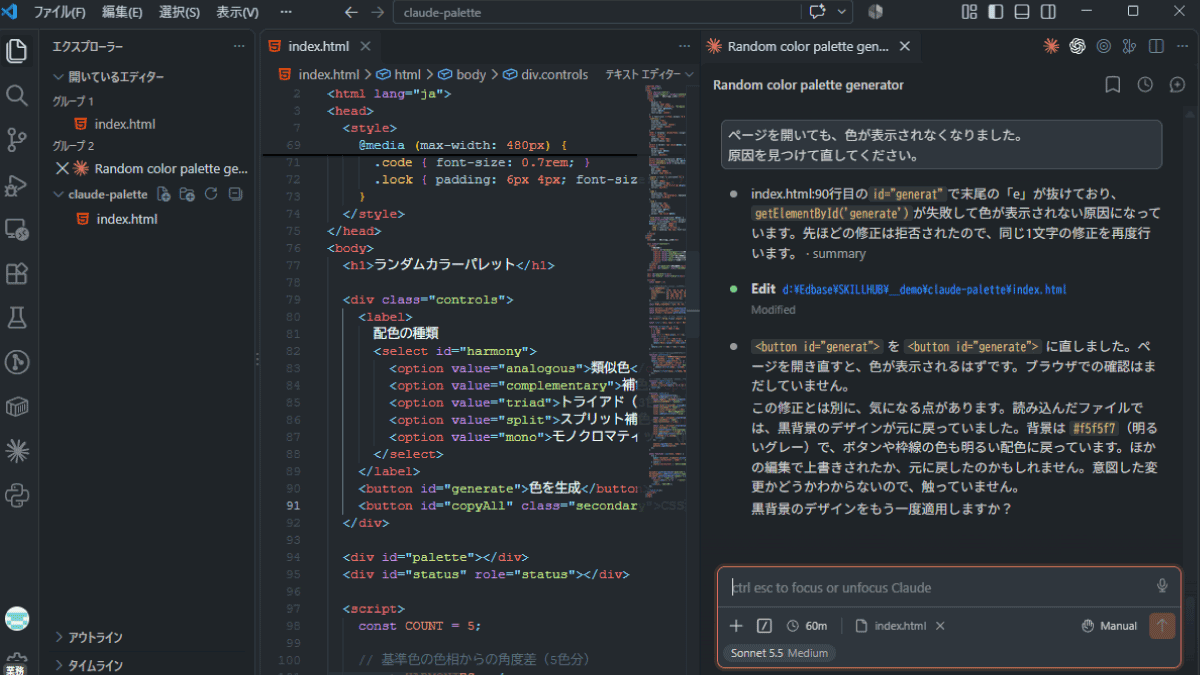Customize layout from title bar icon
This screenshot has height=675, width=1200.
coord(969,12)
